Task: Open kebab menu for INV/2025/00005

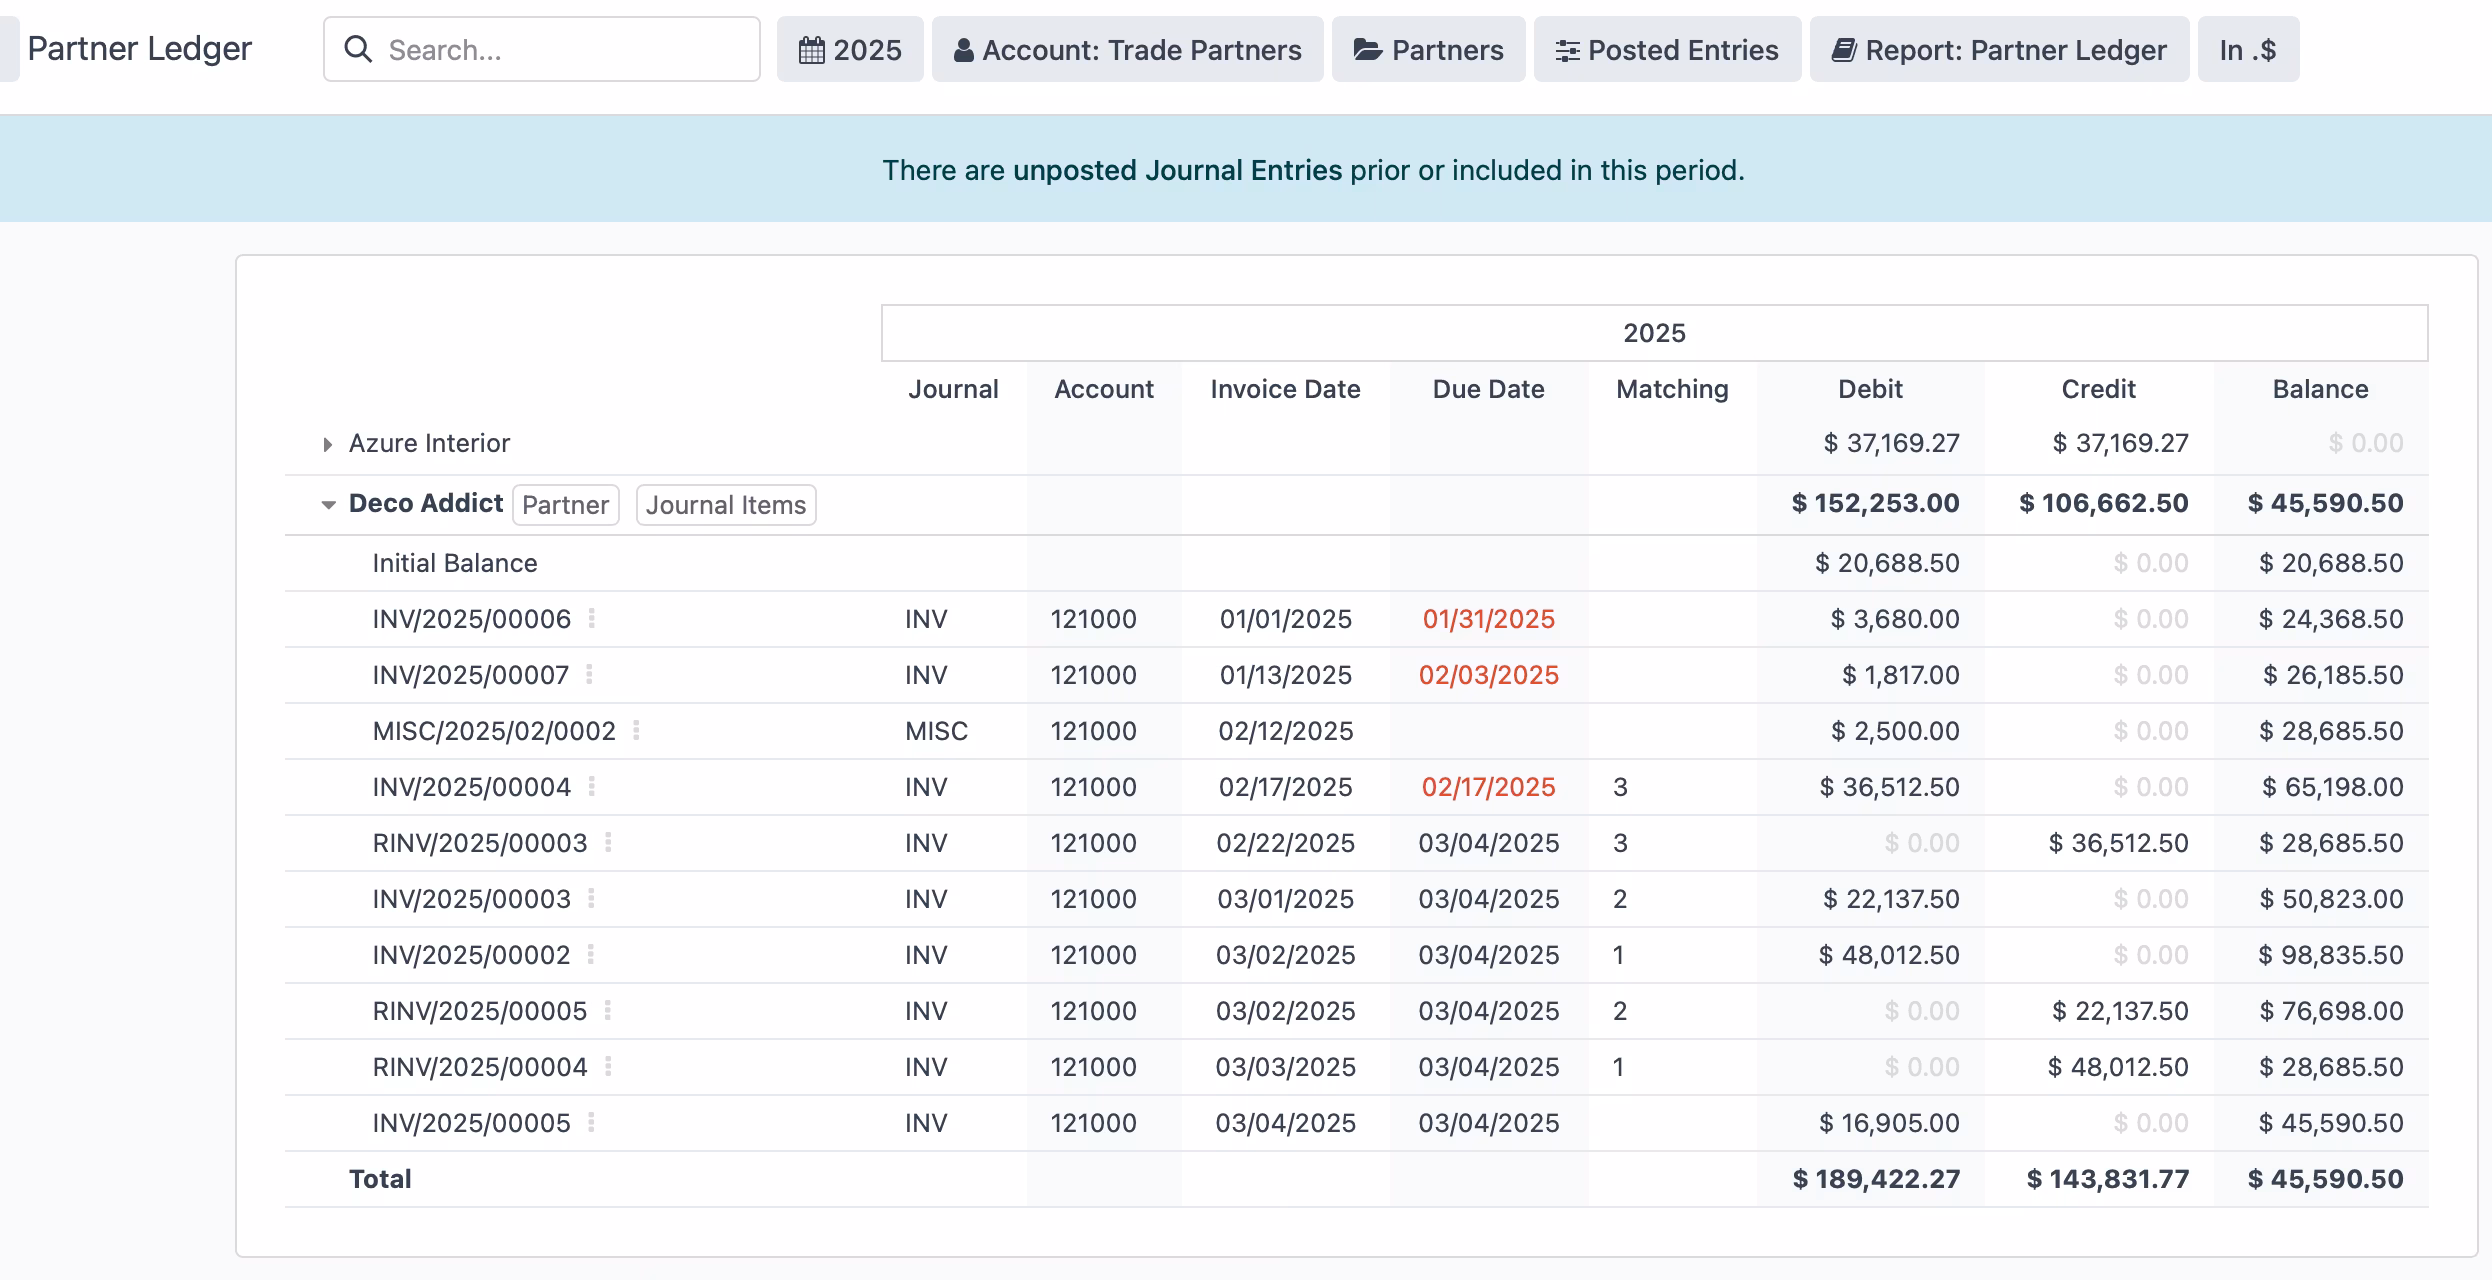Action: click(x=592, y=1122)
